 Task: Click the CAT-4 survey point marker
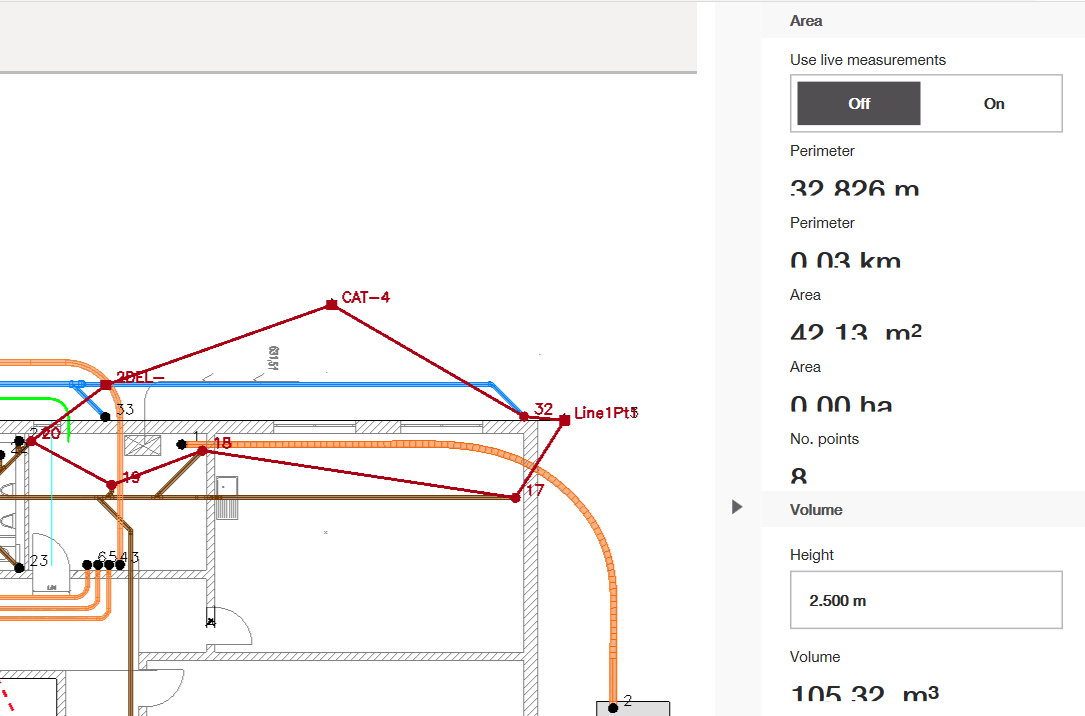point(331,304)
